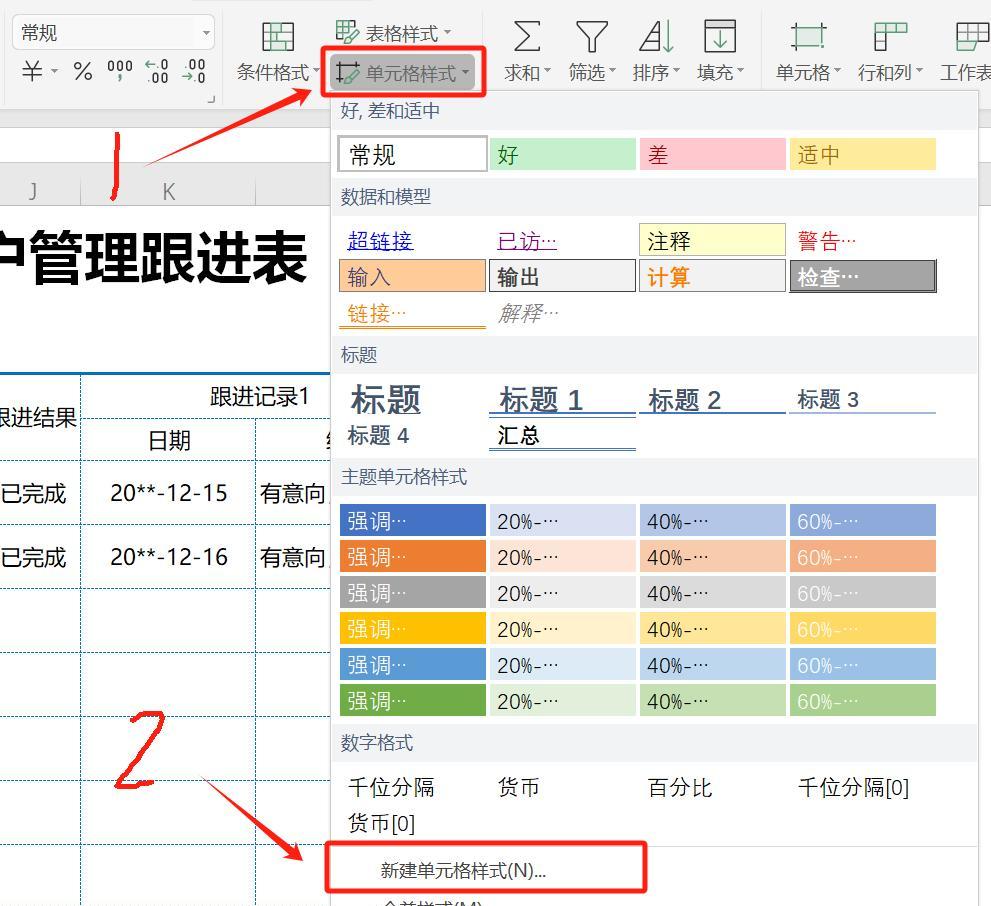Expand the currency symbol dropdown arrow

click(x=54, y=71)
